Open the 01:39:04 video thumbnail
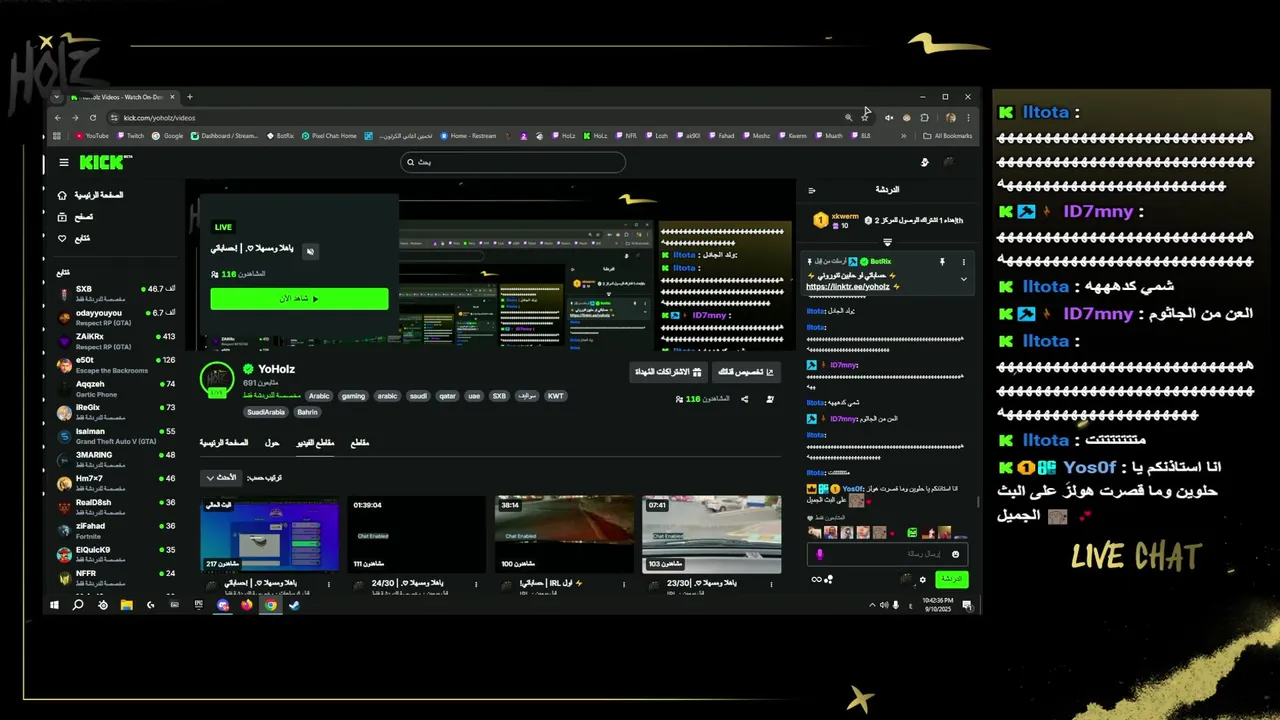The image size is (1280, 720). (x=417, y=534)
